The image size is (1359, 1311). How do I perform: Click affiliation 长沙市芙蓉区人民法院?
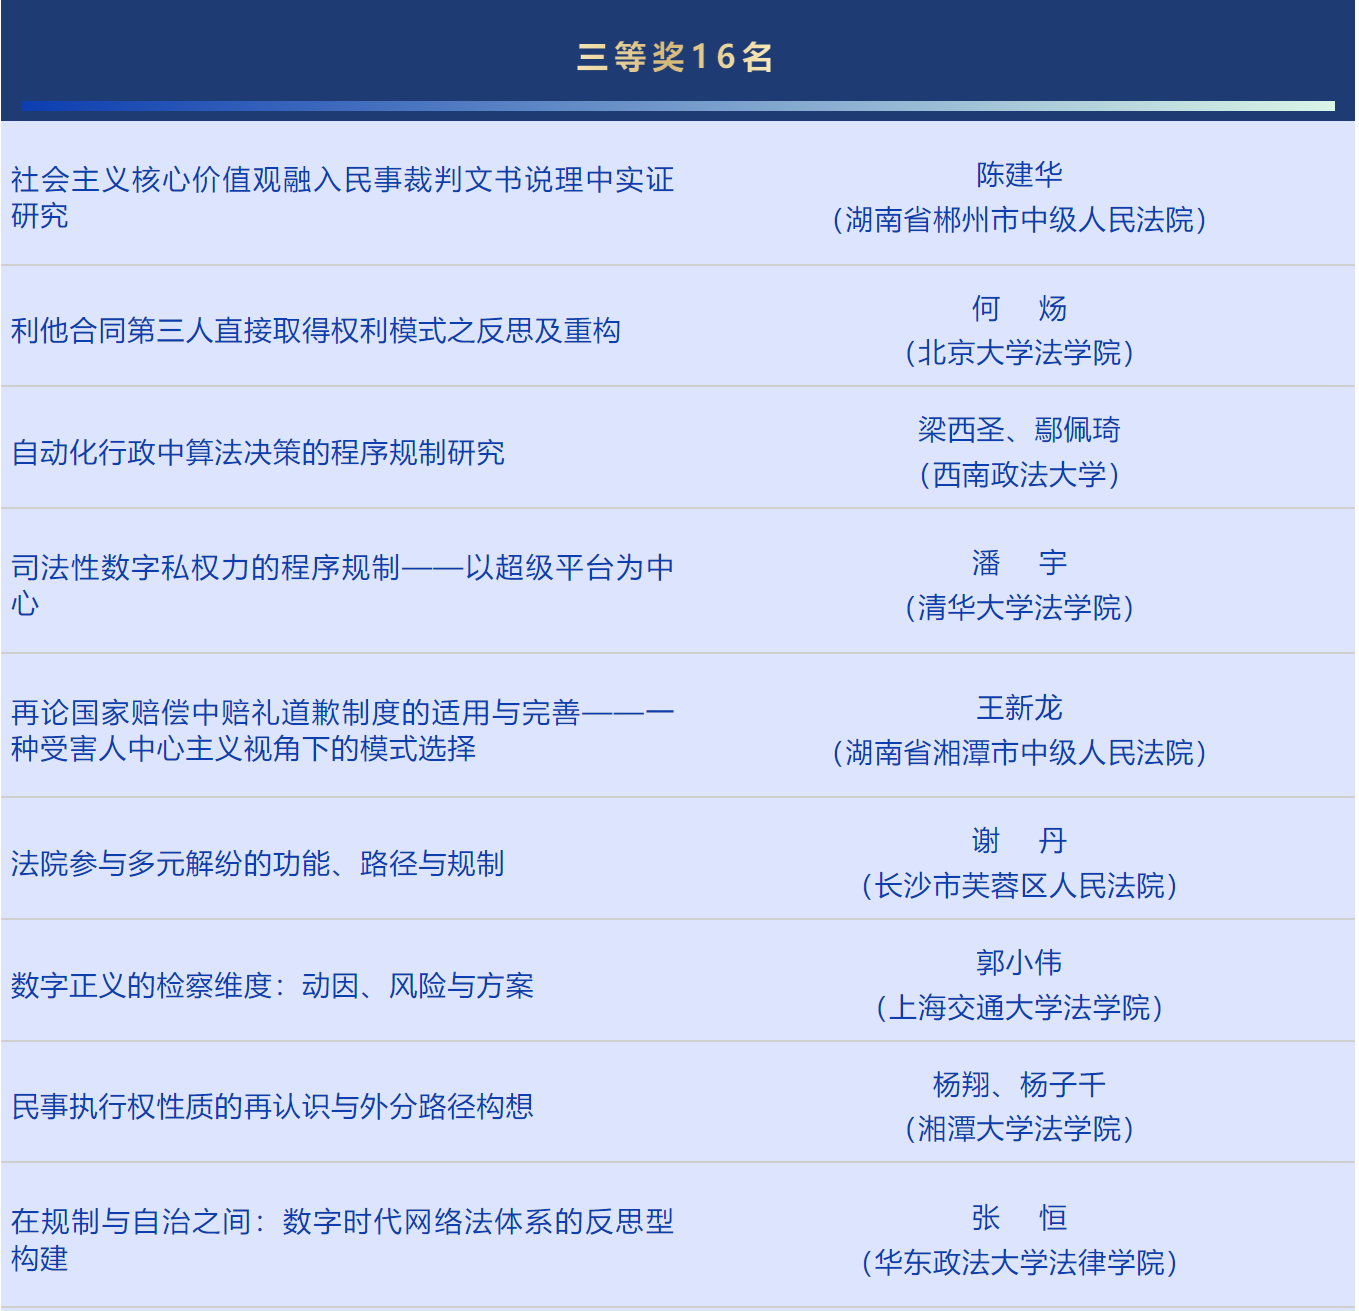1019,886
